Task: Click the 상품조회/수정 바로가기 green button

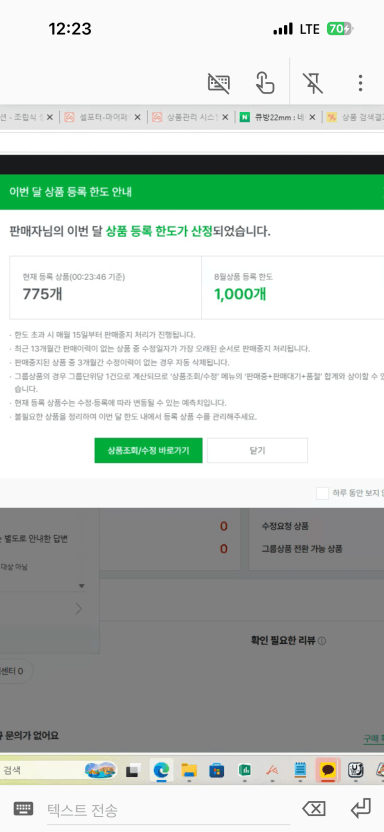Action: [149, 450]
